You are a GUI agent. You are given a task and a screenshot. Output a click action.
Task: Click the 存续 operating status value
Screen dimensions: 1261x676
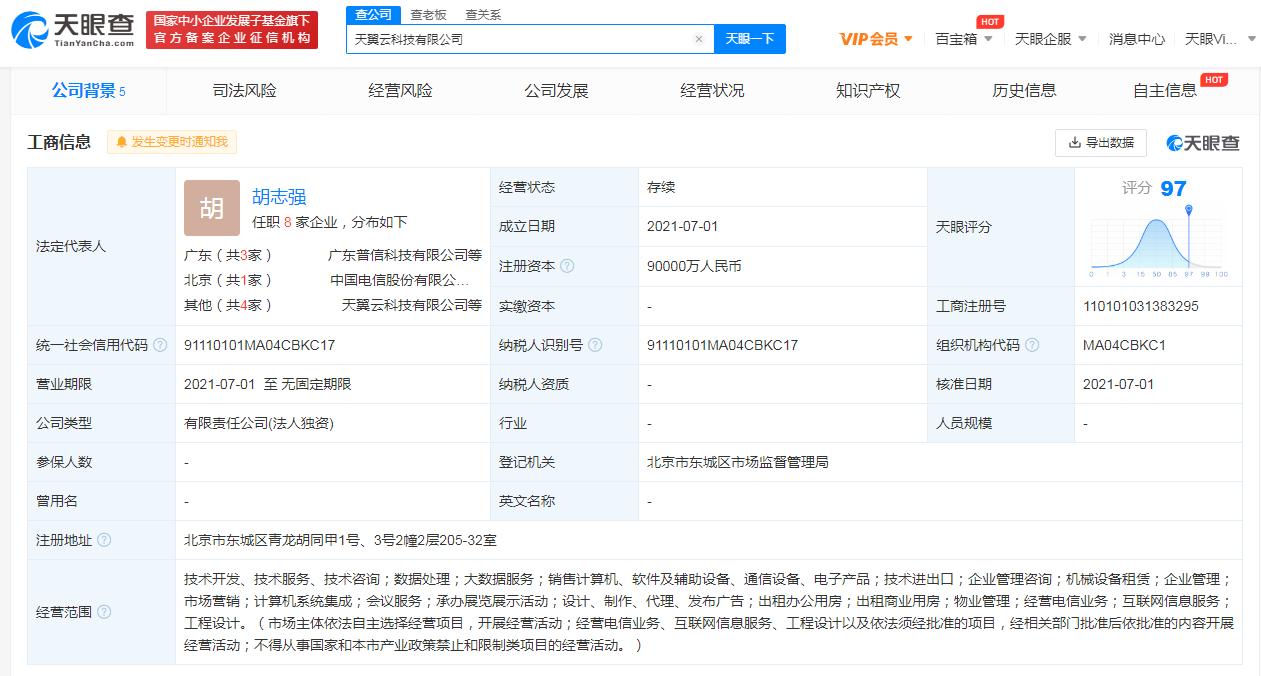point(661,188)
